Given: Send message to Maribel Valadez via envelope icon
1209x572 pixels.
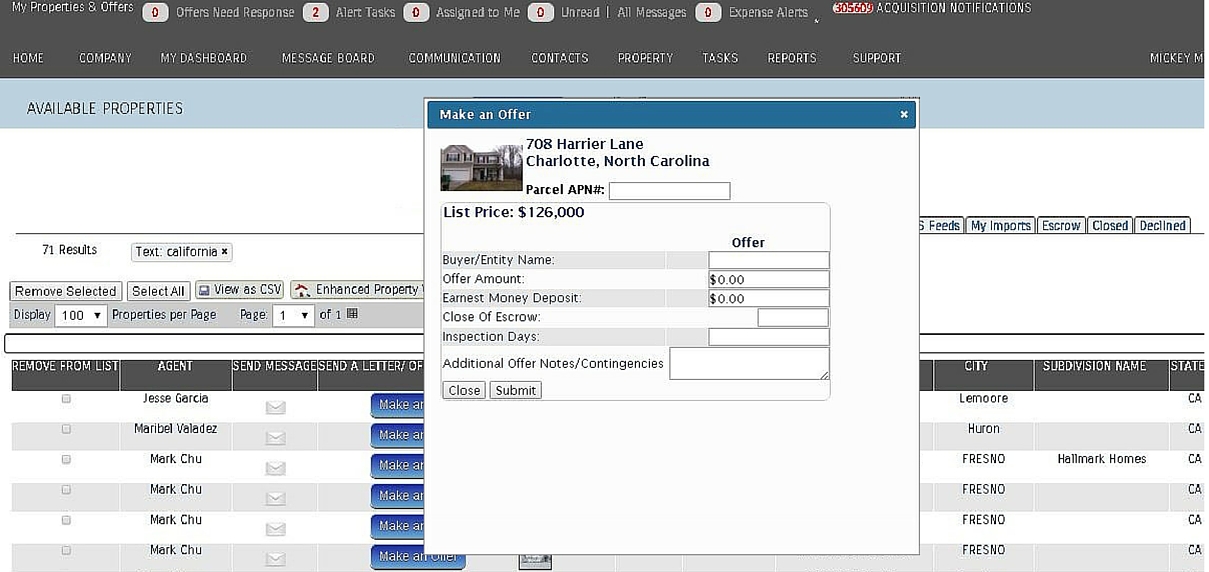Looking at the screenshot, I should (275, 437).
